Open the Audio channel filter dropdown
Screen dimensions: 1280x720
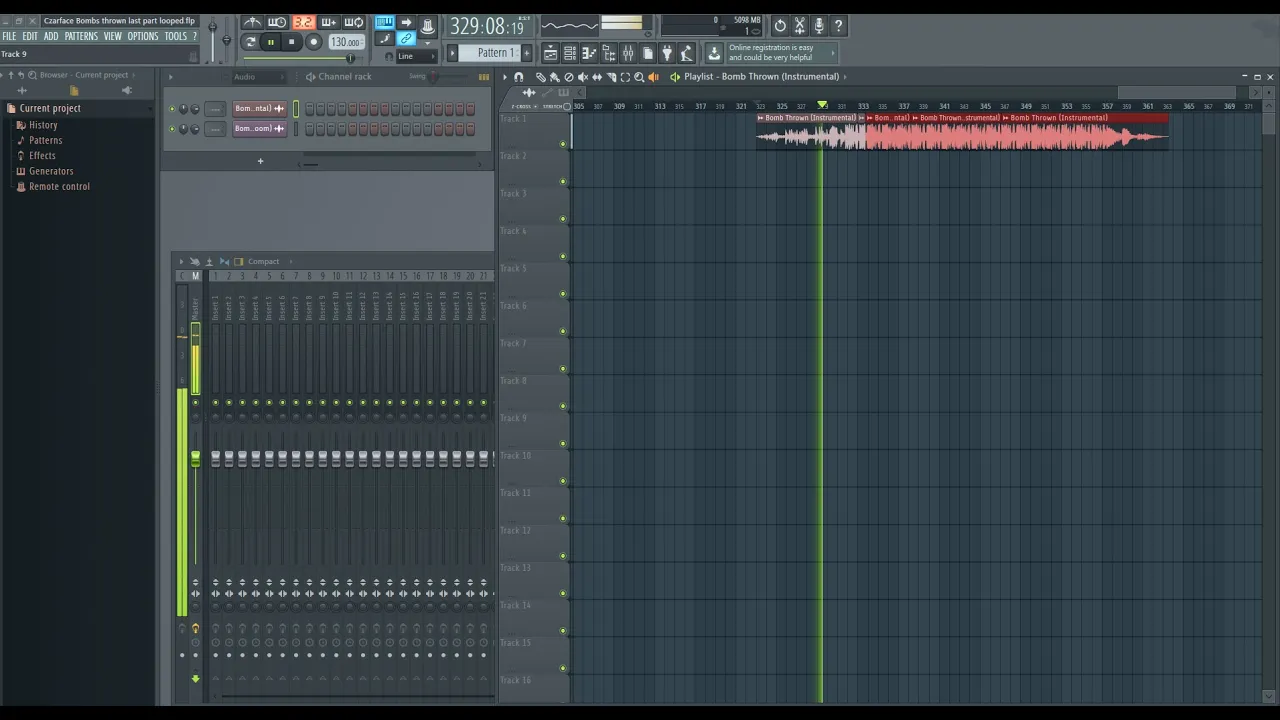(x=259, y=77)
